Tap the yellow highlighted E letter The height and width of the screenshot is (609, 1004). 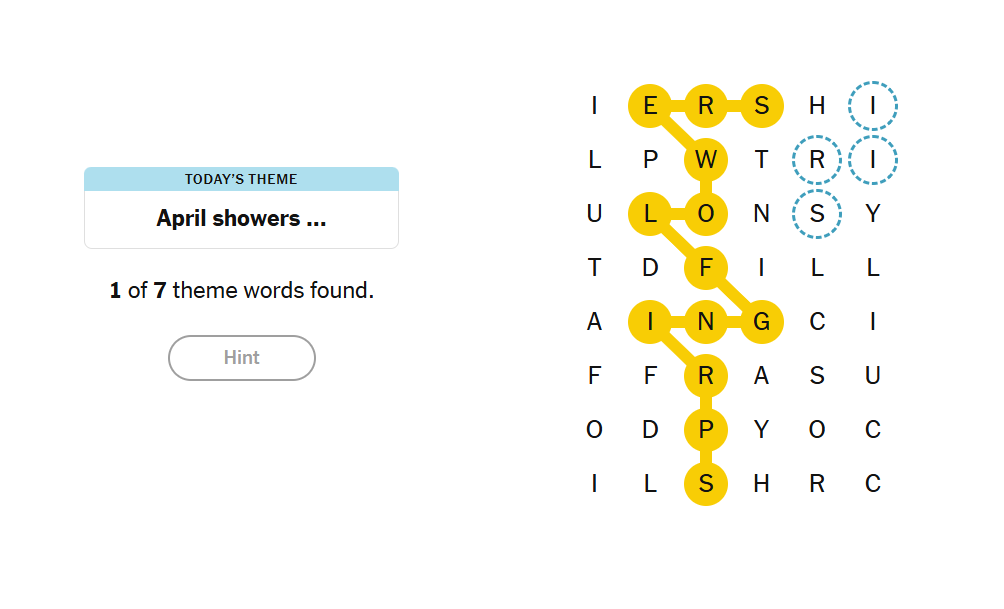(650, 106)
